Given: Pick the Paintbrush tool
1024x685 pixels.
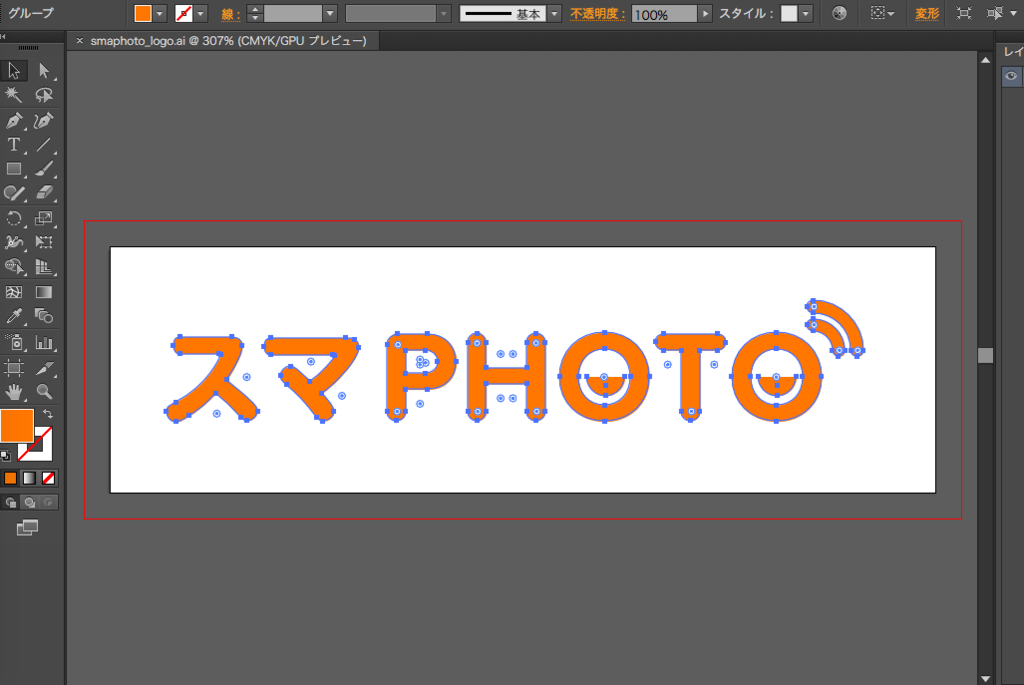Looking at the screenshot, I should pyautogui.click(x=44, y=169).
